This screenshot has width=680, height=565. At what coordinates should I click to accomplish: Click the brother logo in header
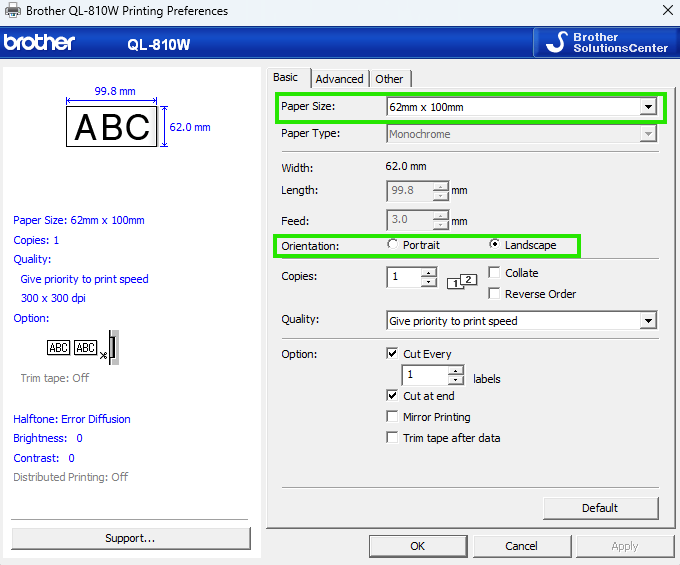[39, 42]
